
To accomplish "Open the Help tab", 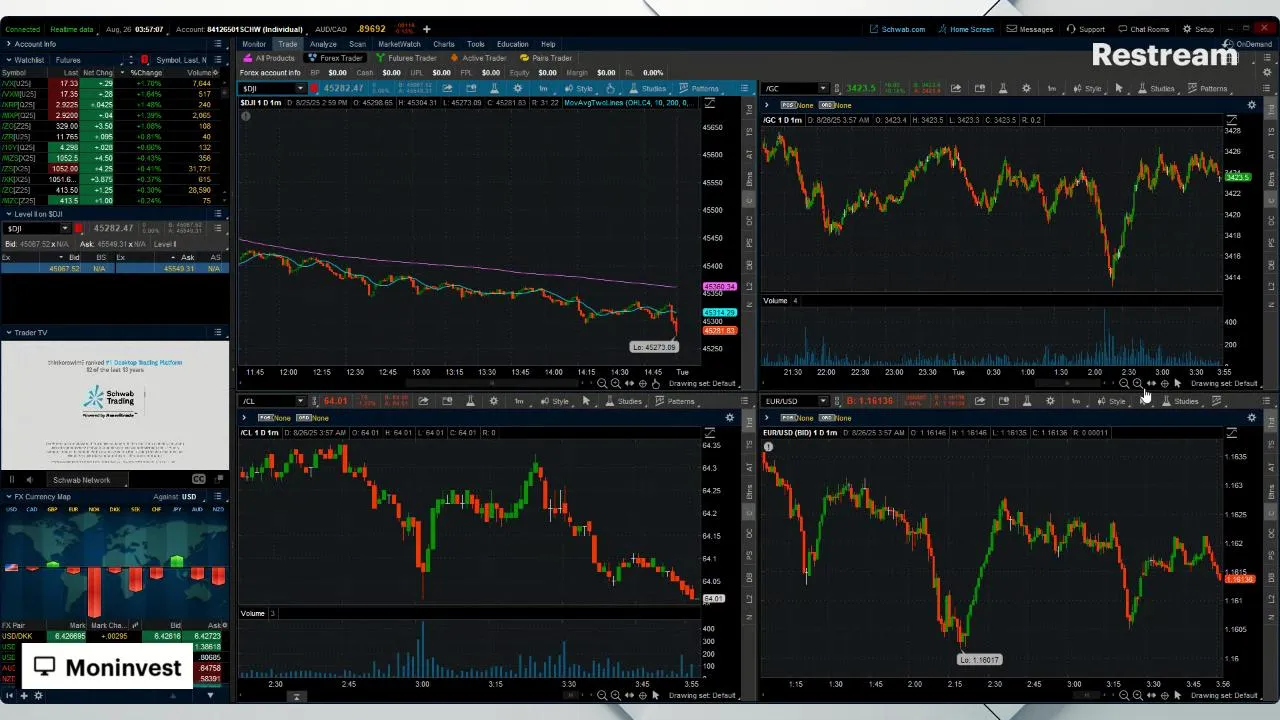I will click(x=548, y=44).
